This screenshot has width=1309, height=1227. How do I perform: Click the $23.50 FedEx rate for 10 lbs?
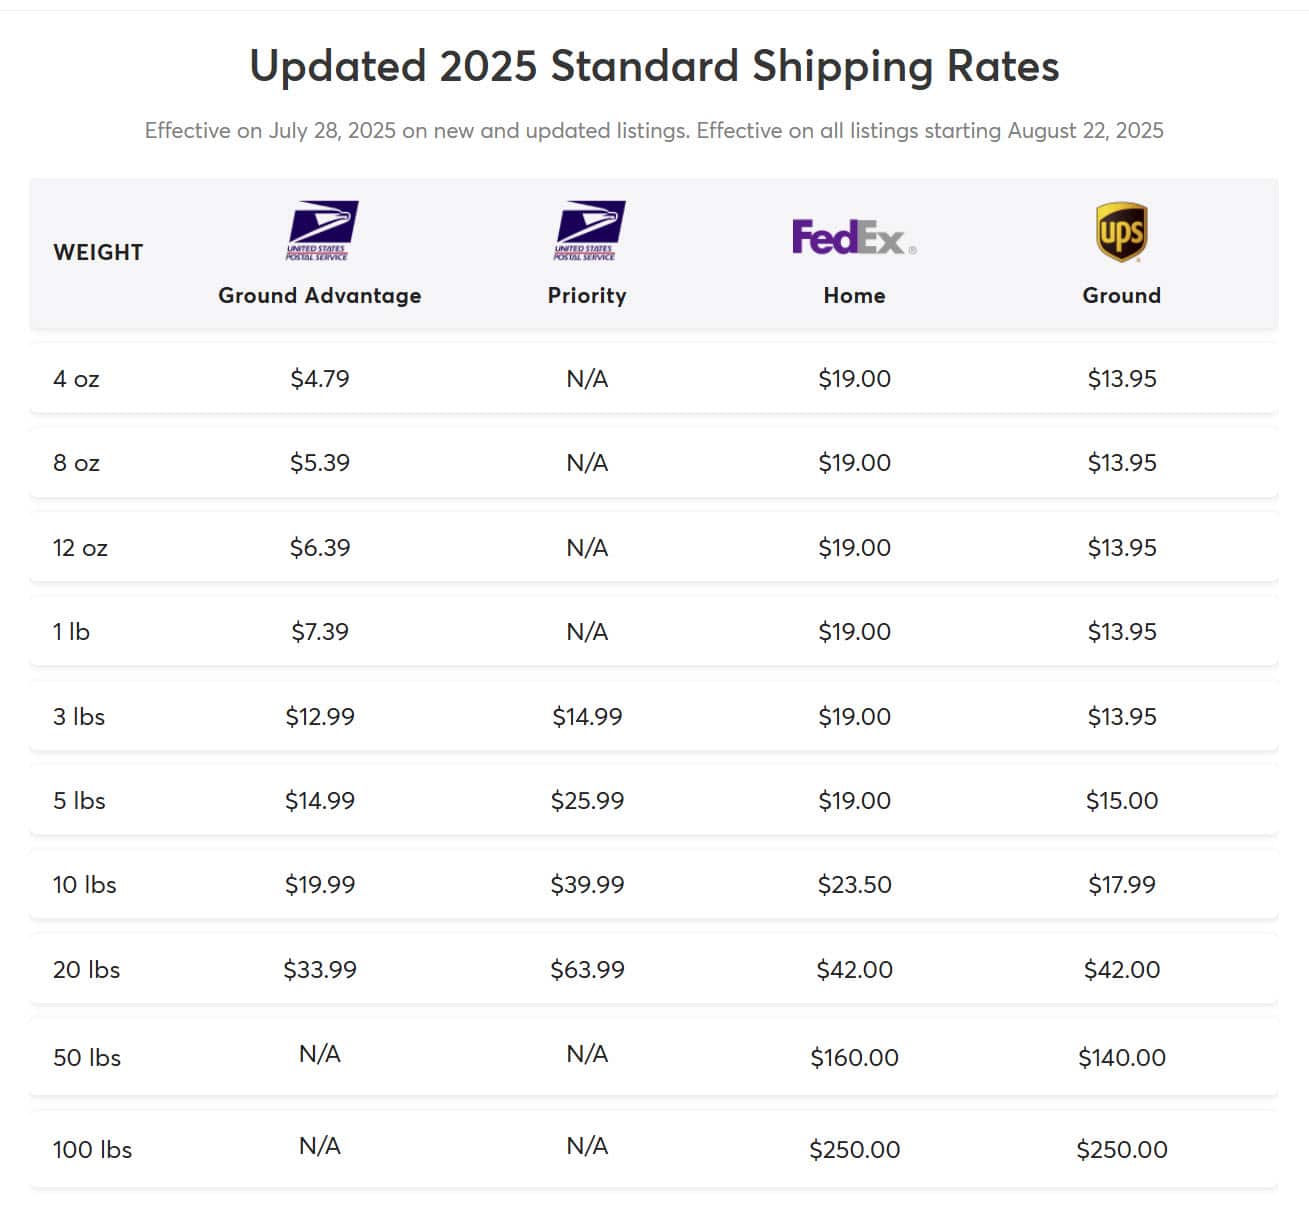coord(854,884)
